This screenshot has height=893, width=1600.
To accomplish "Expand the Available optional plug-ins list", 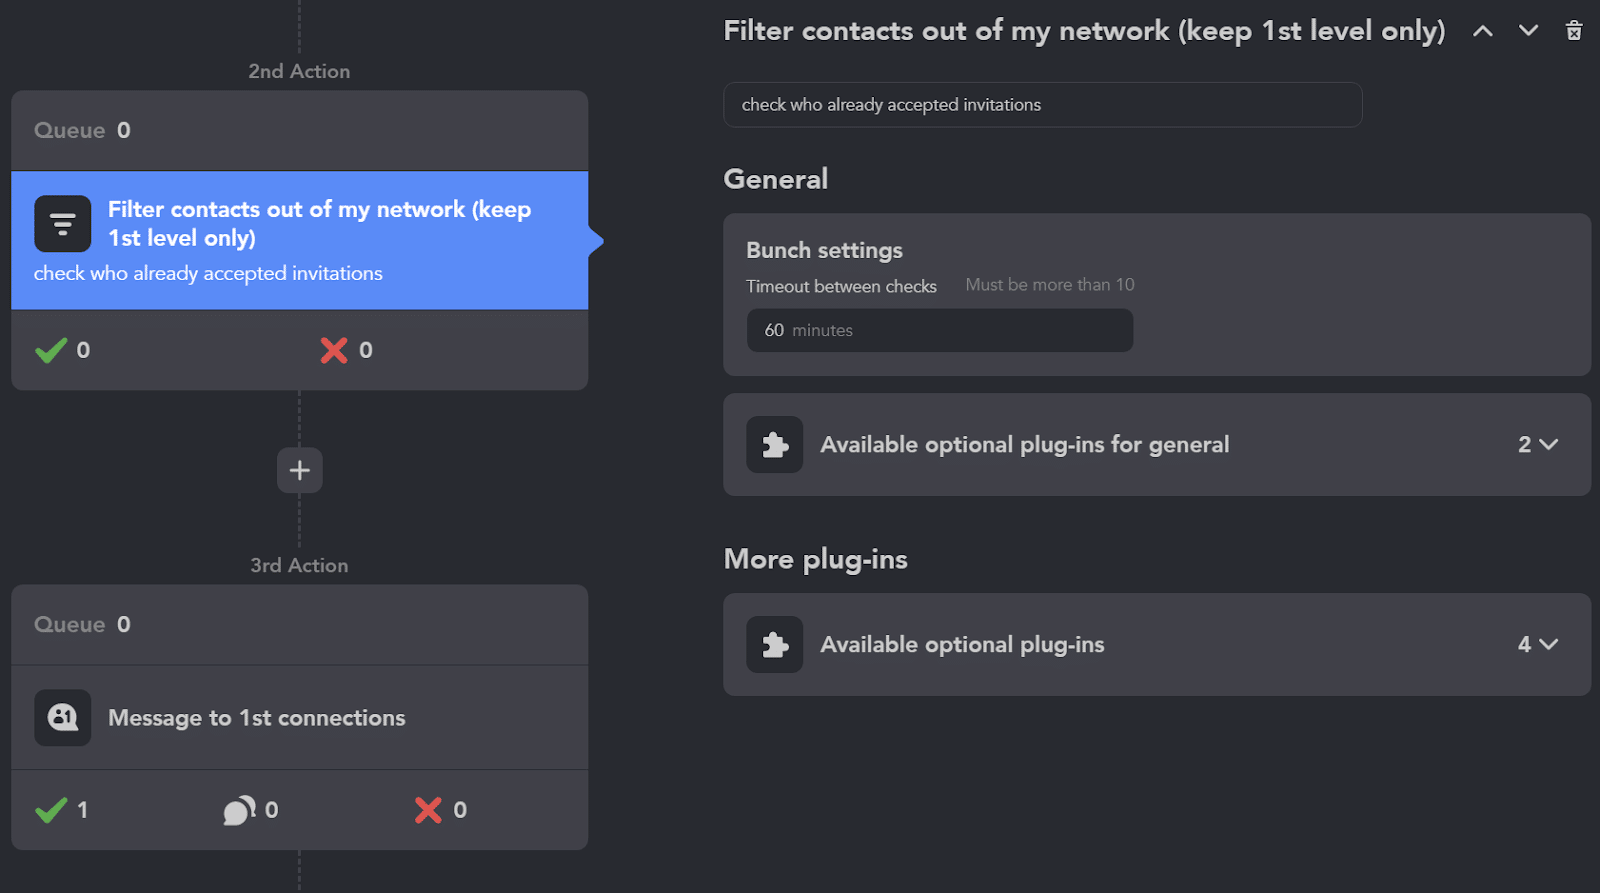I will 1542,645.
